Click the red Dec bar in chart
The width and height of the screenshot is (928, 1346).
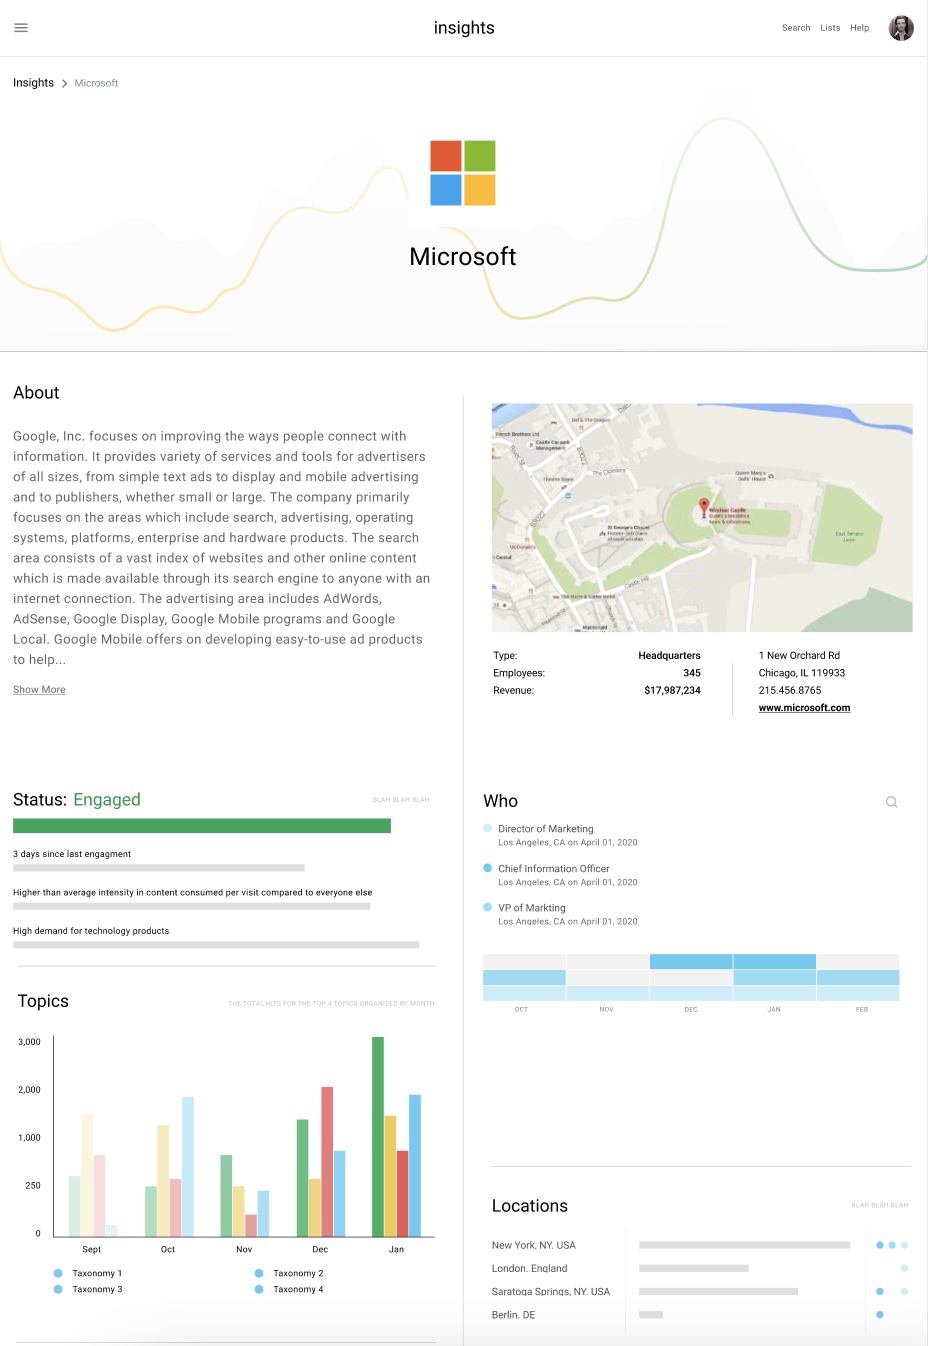click(327, 1162)
